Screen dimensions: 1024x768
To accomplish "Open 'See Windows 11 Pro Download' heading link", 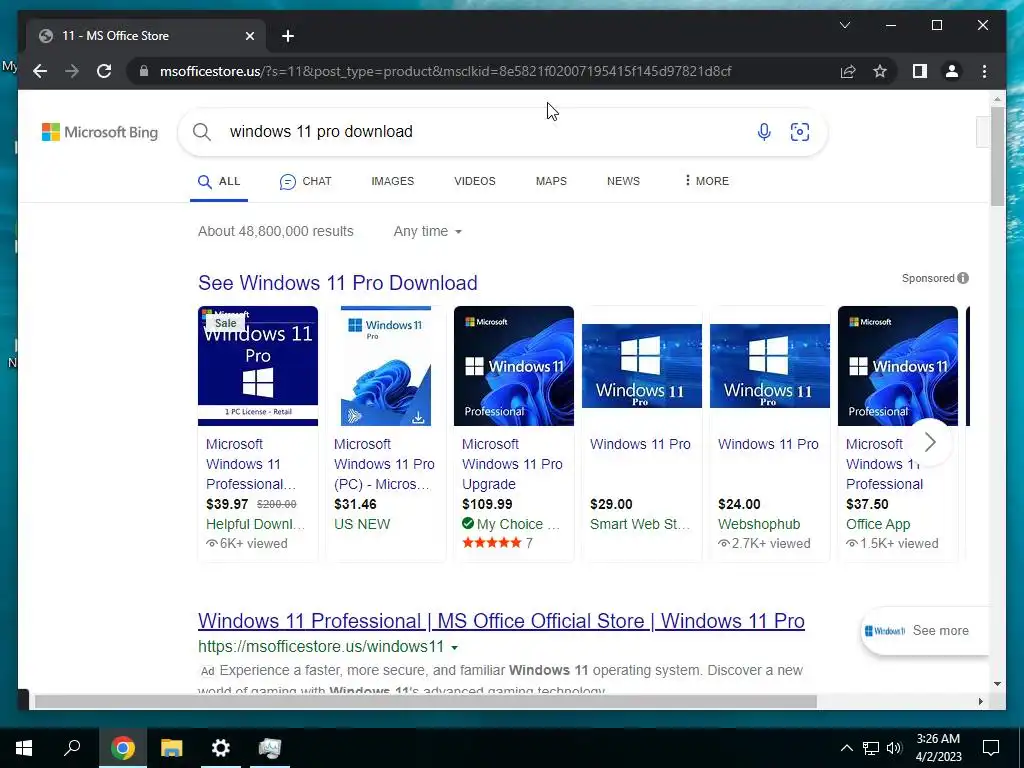I will click(x=338, y=283).
